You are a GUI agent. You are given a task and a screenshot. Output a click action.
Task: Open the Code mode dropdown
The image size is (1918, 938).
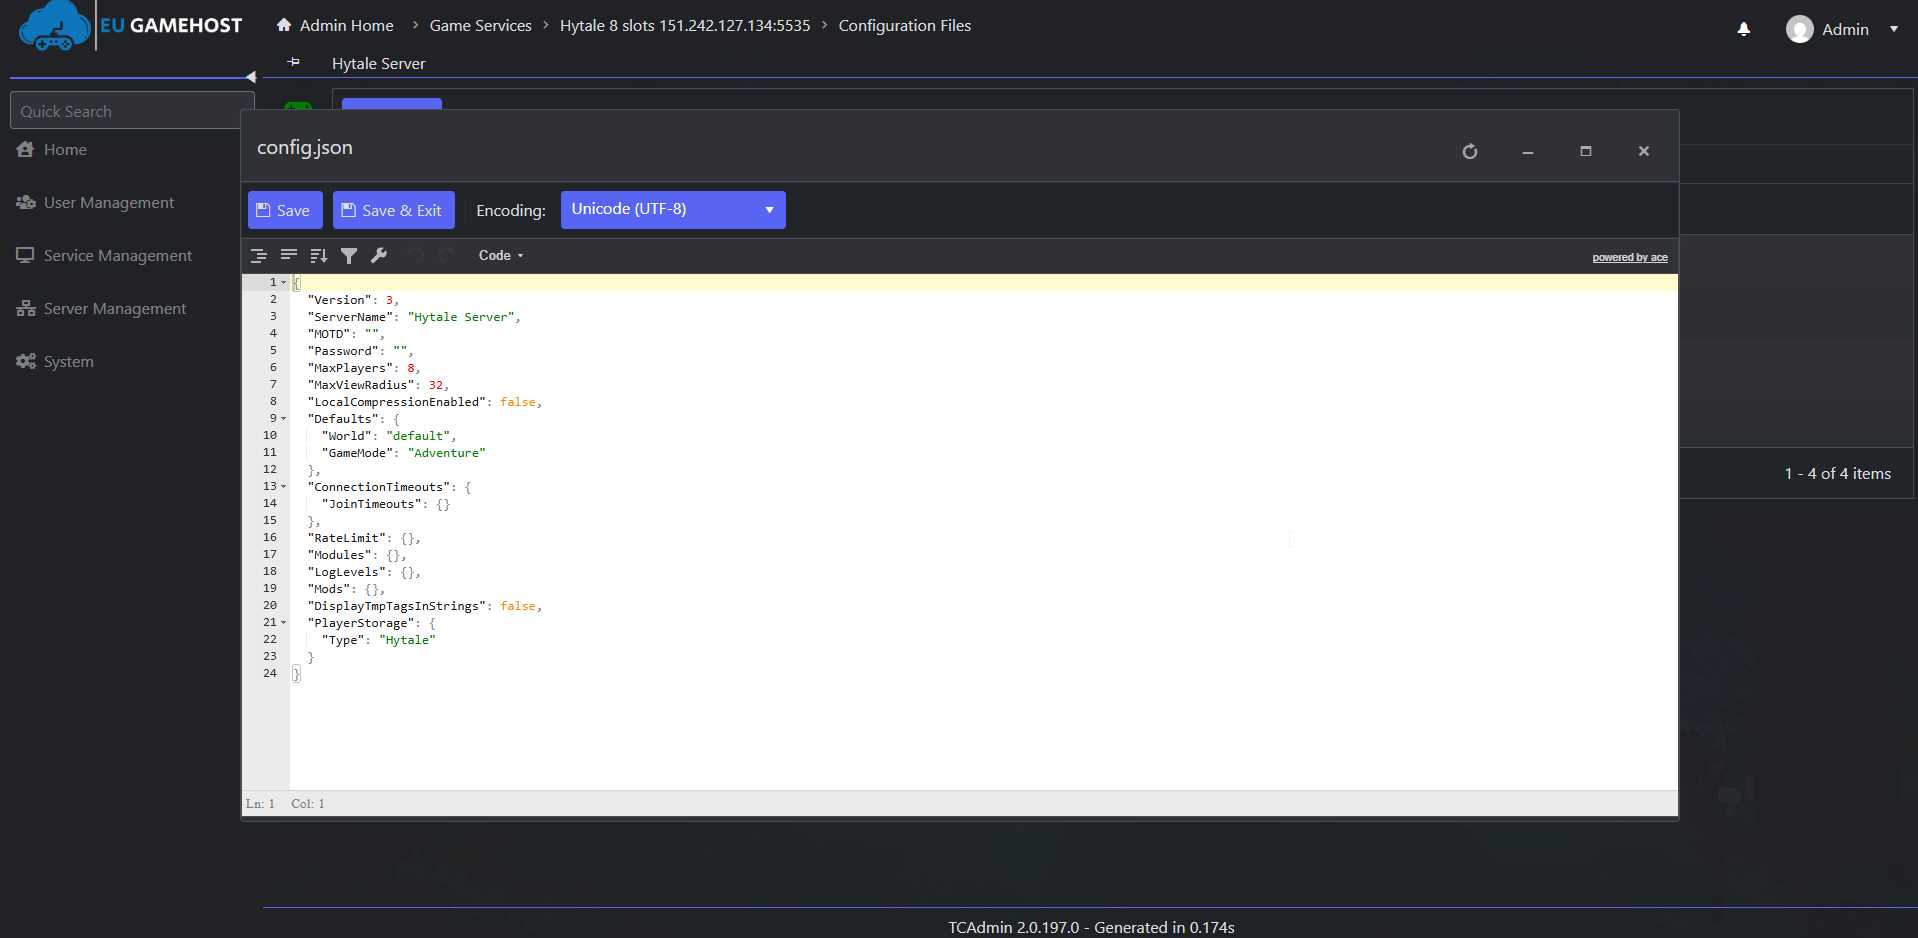[x=500, y=255]
